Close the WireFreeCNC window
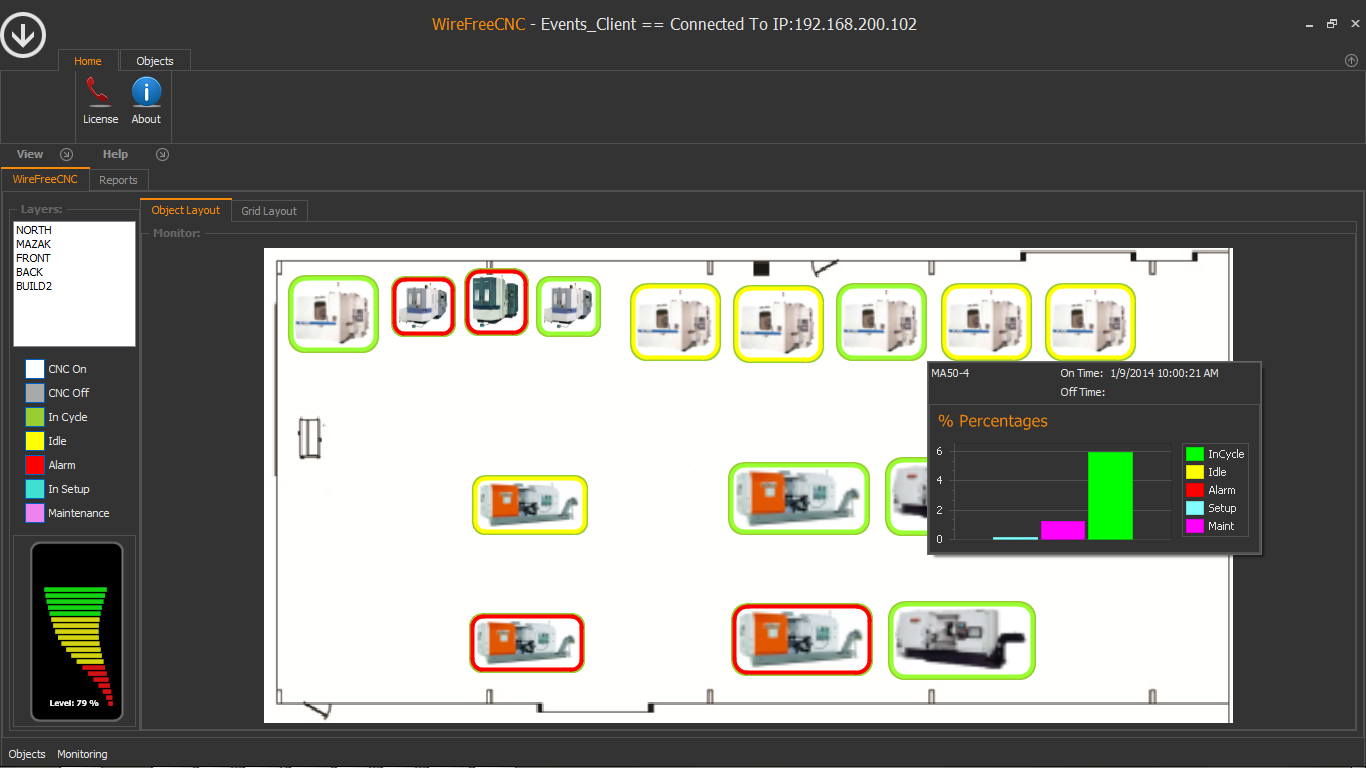Screen dimensions: 1366x768 point(1353,24)
